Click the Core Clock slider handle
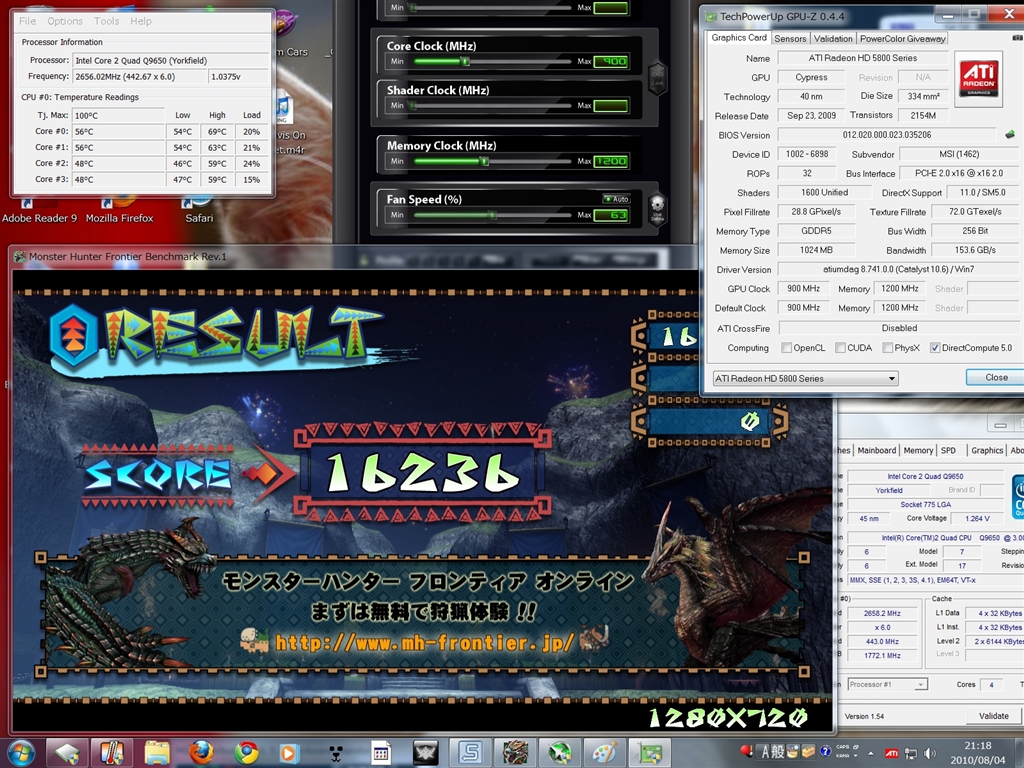Screen dimensions: 1024x768 tap(464, 62)
